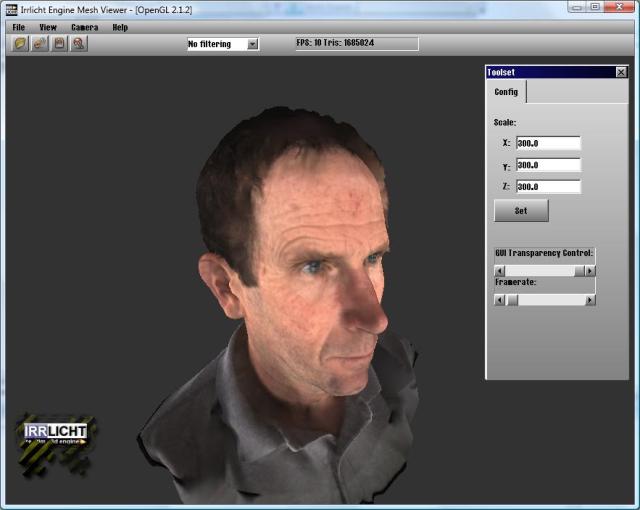Click the Open Toolset toolbar icon
640x510 pixels.
coord(40,44)
